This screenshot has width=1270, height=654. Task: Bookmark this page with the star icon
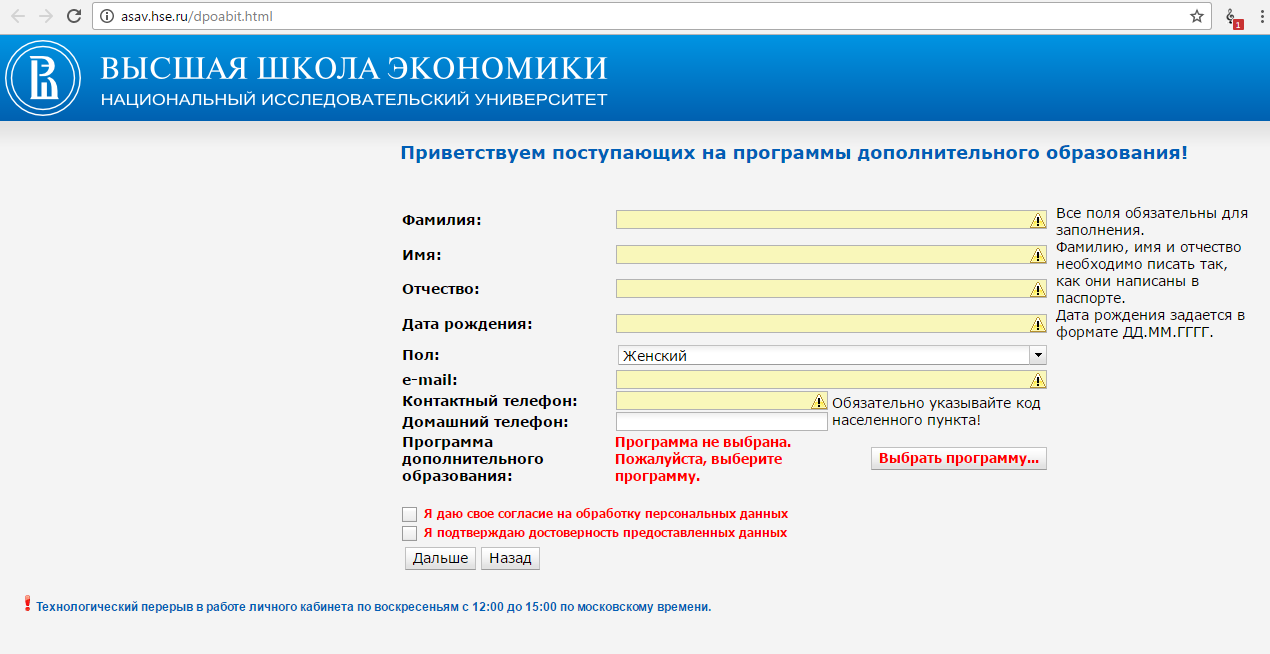point(1196,16)
